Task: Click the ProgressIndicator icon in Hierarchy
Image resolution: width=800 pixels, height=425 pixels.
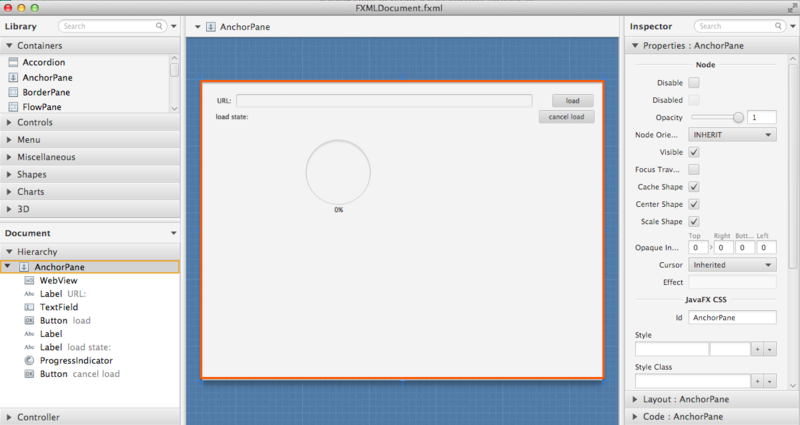Action: point(29,360)
